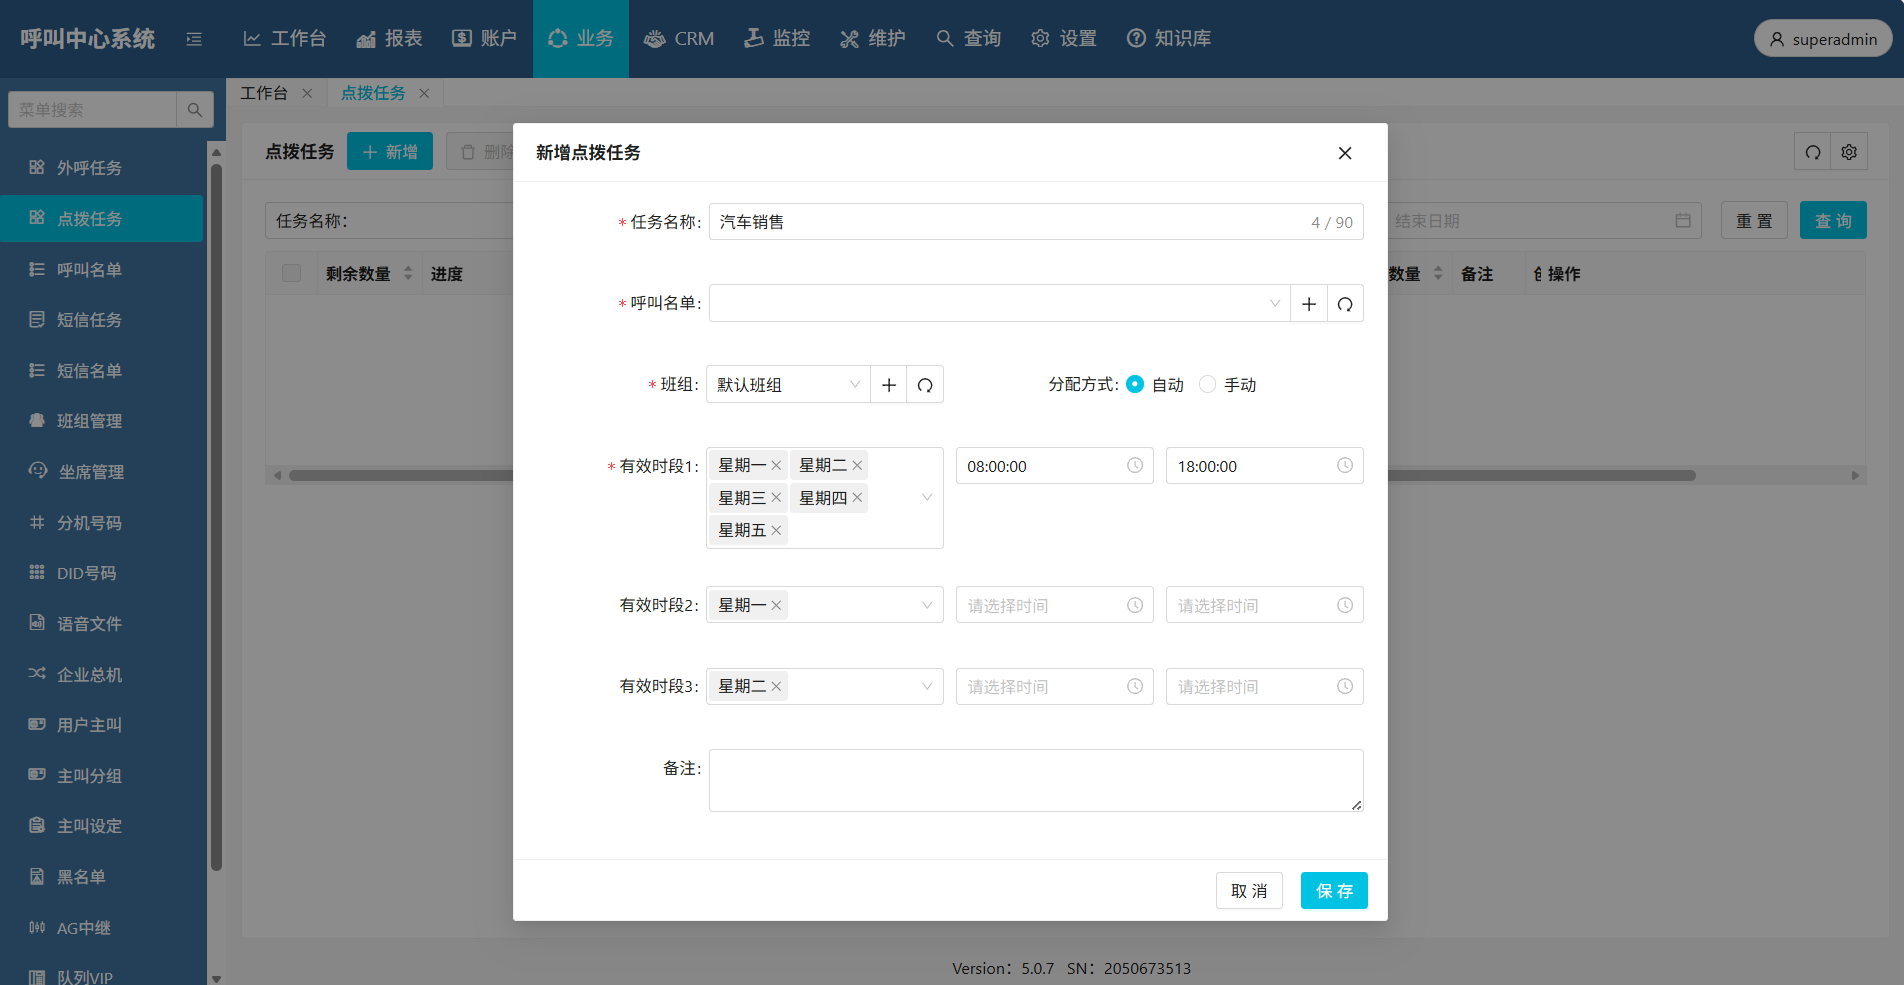The image size is (1904, 985).
Task: Remove the 星期五 tag from 有效时段1
Action: click(x=776, y=530)
